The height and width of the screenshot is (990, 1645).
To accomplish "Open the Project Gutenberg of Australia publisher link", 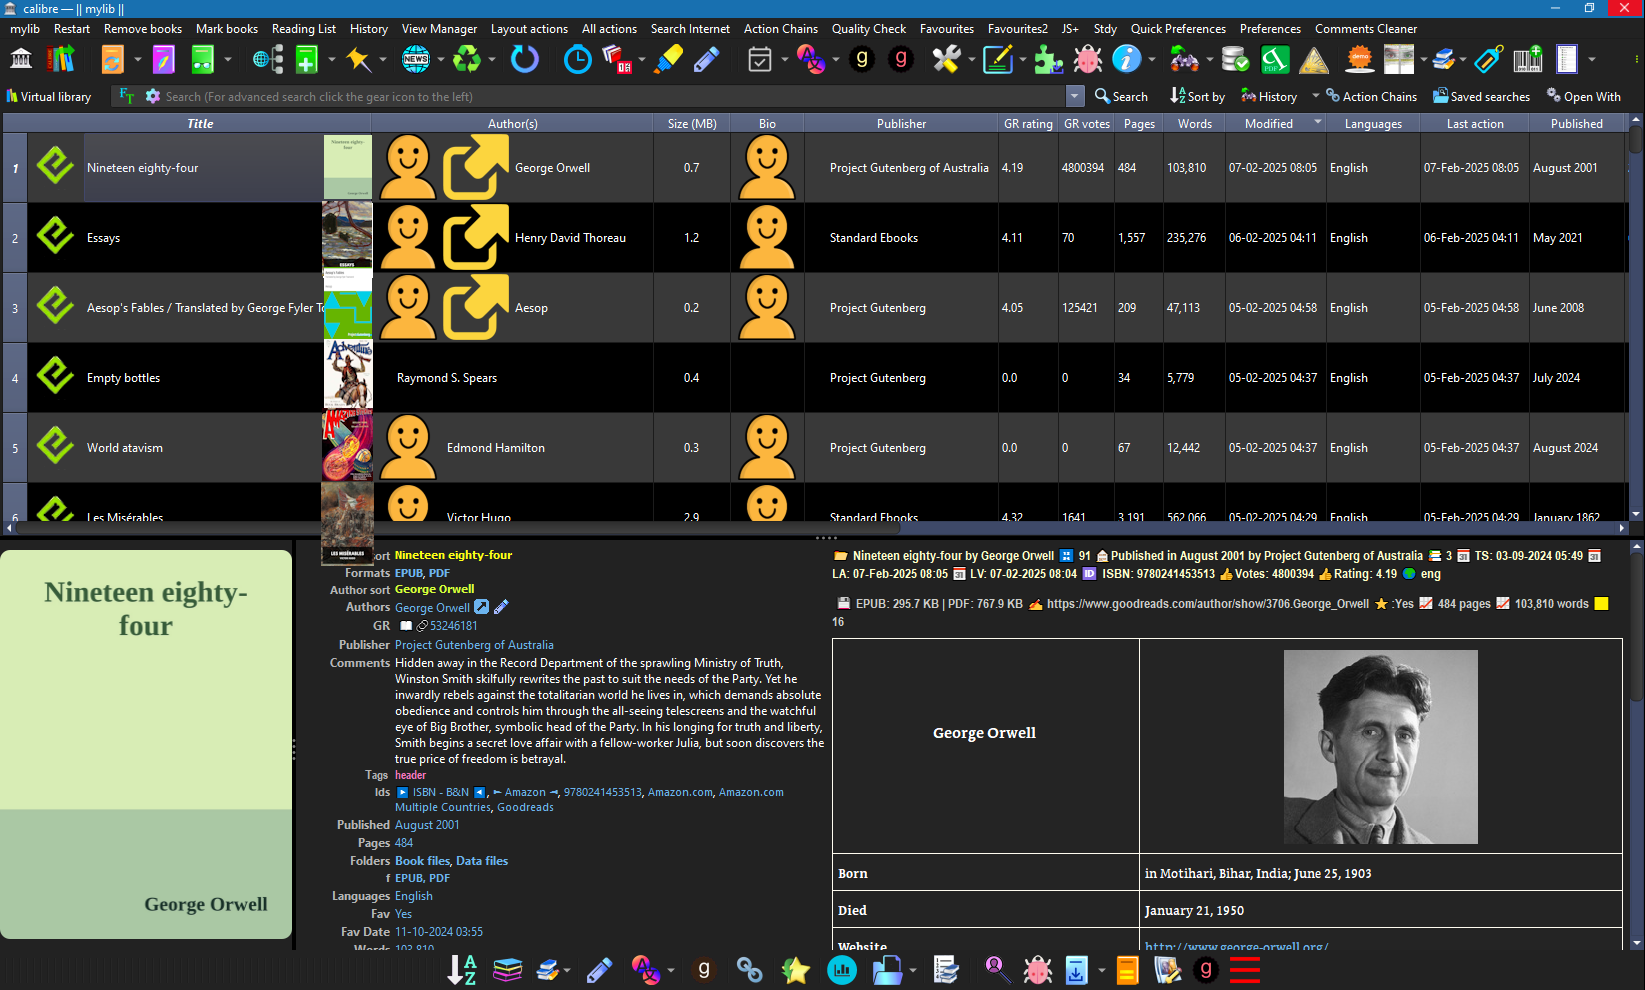I will pos(474,645).
